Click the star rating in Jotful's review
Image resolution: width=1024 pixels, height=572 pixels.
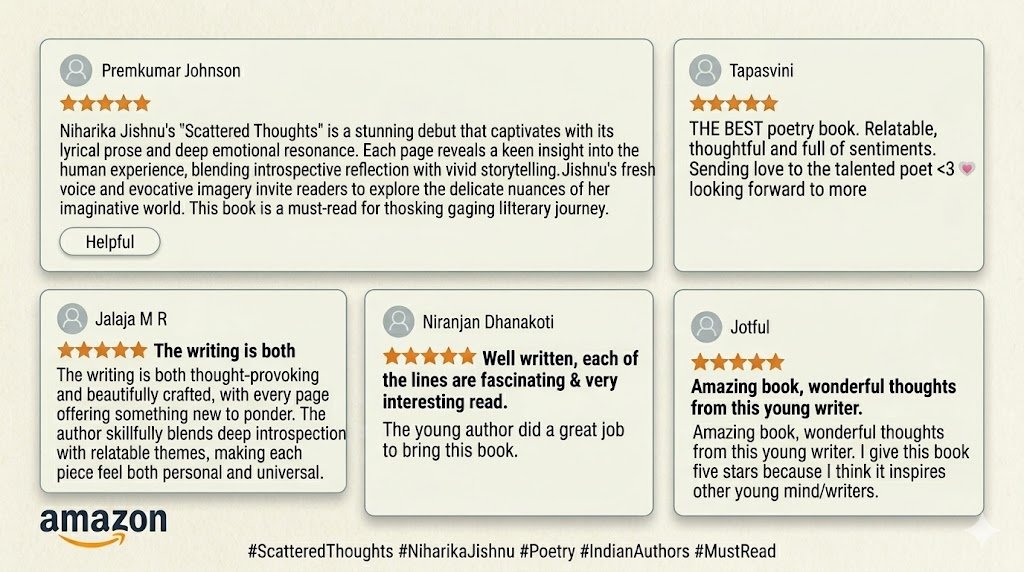point(737,362)
